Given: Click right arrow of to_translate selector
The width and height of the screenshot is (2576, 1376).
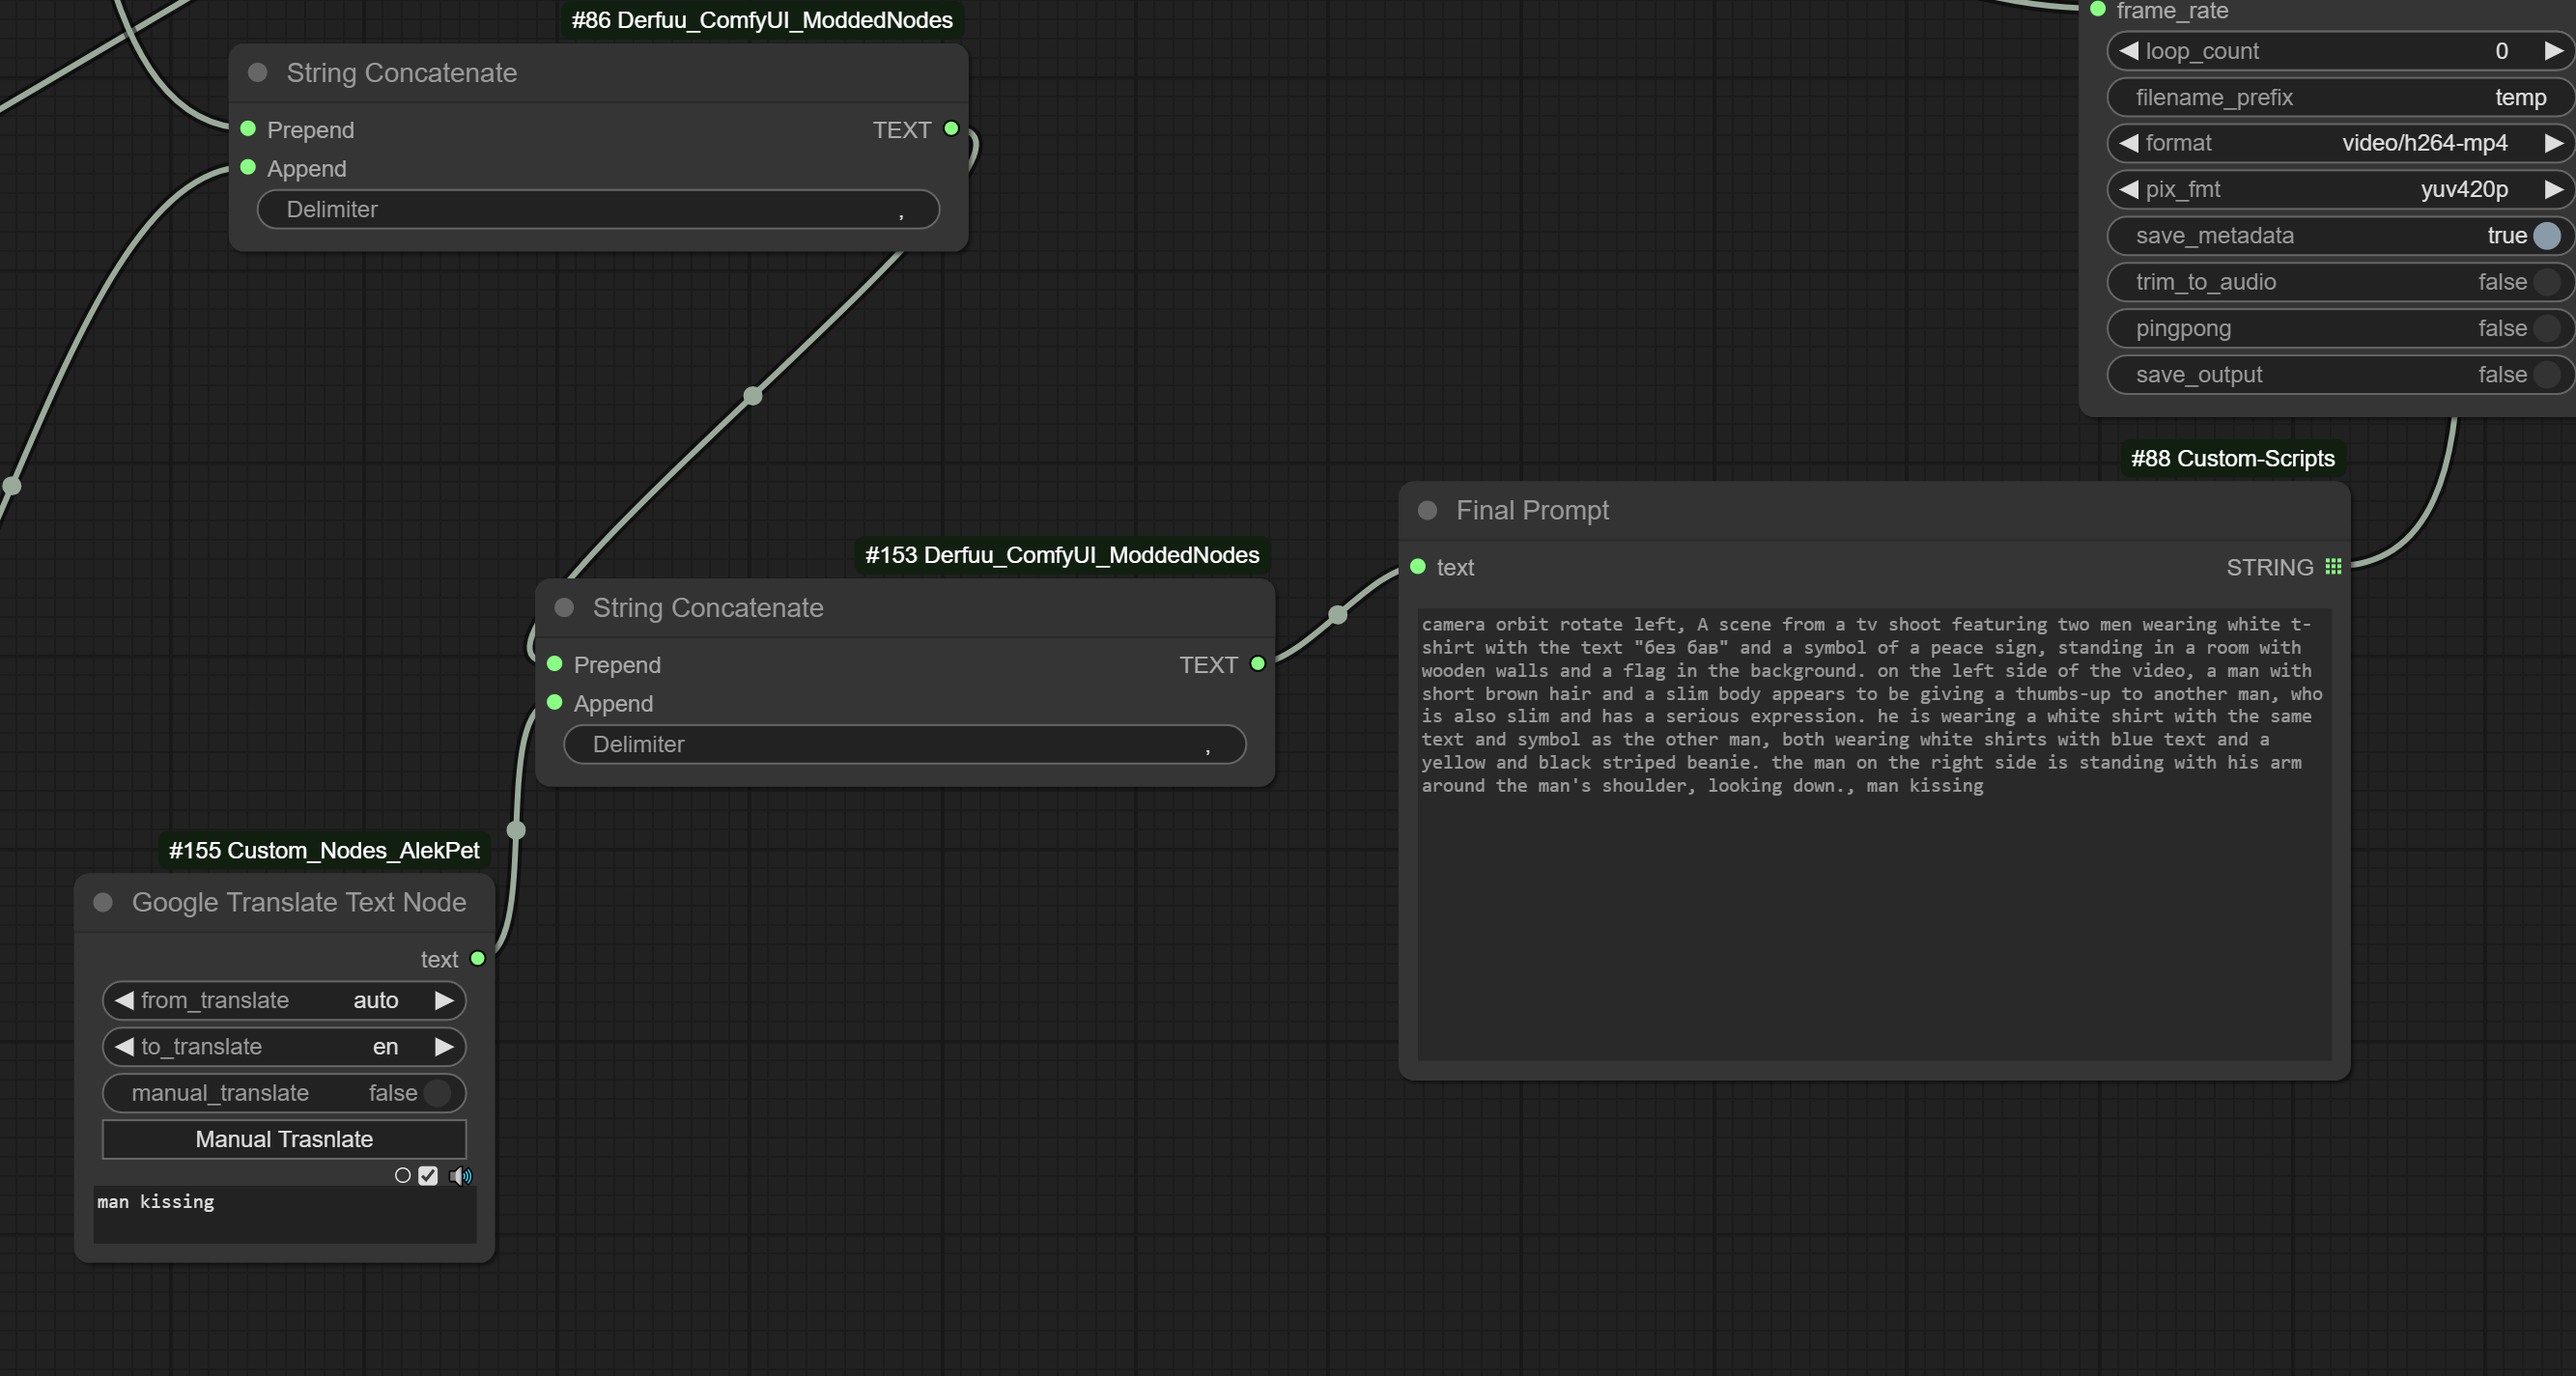Looking at the screenshot, I should [444, 1047].
